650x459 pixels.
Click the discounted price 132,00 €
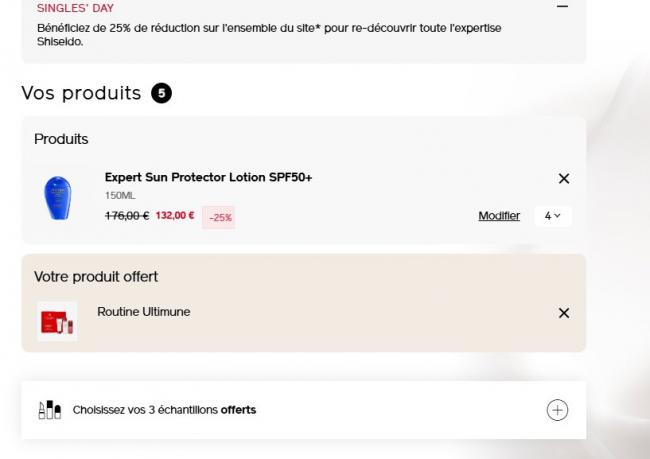point(175,216)
